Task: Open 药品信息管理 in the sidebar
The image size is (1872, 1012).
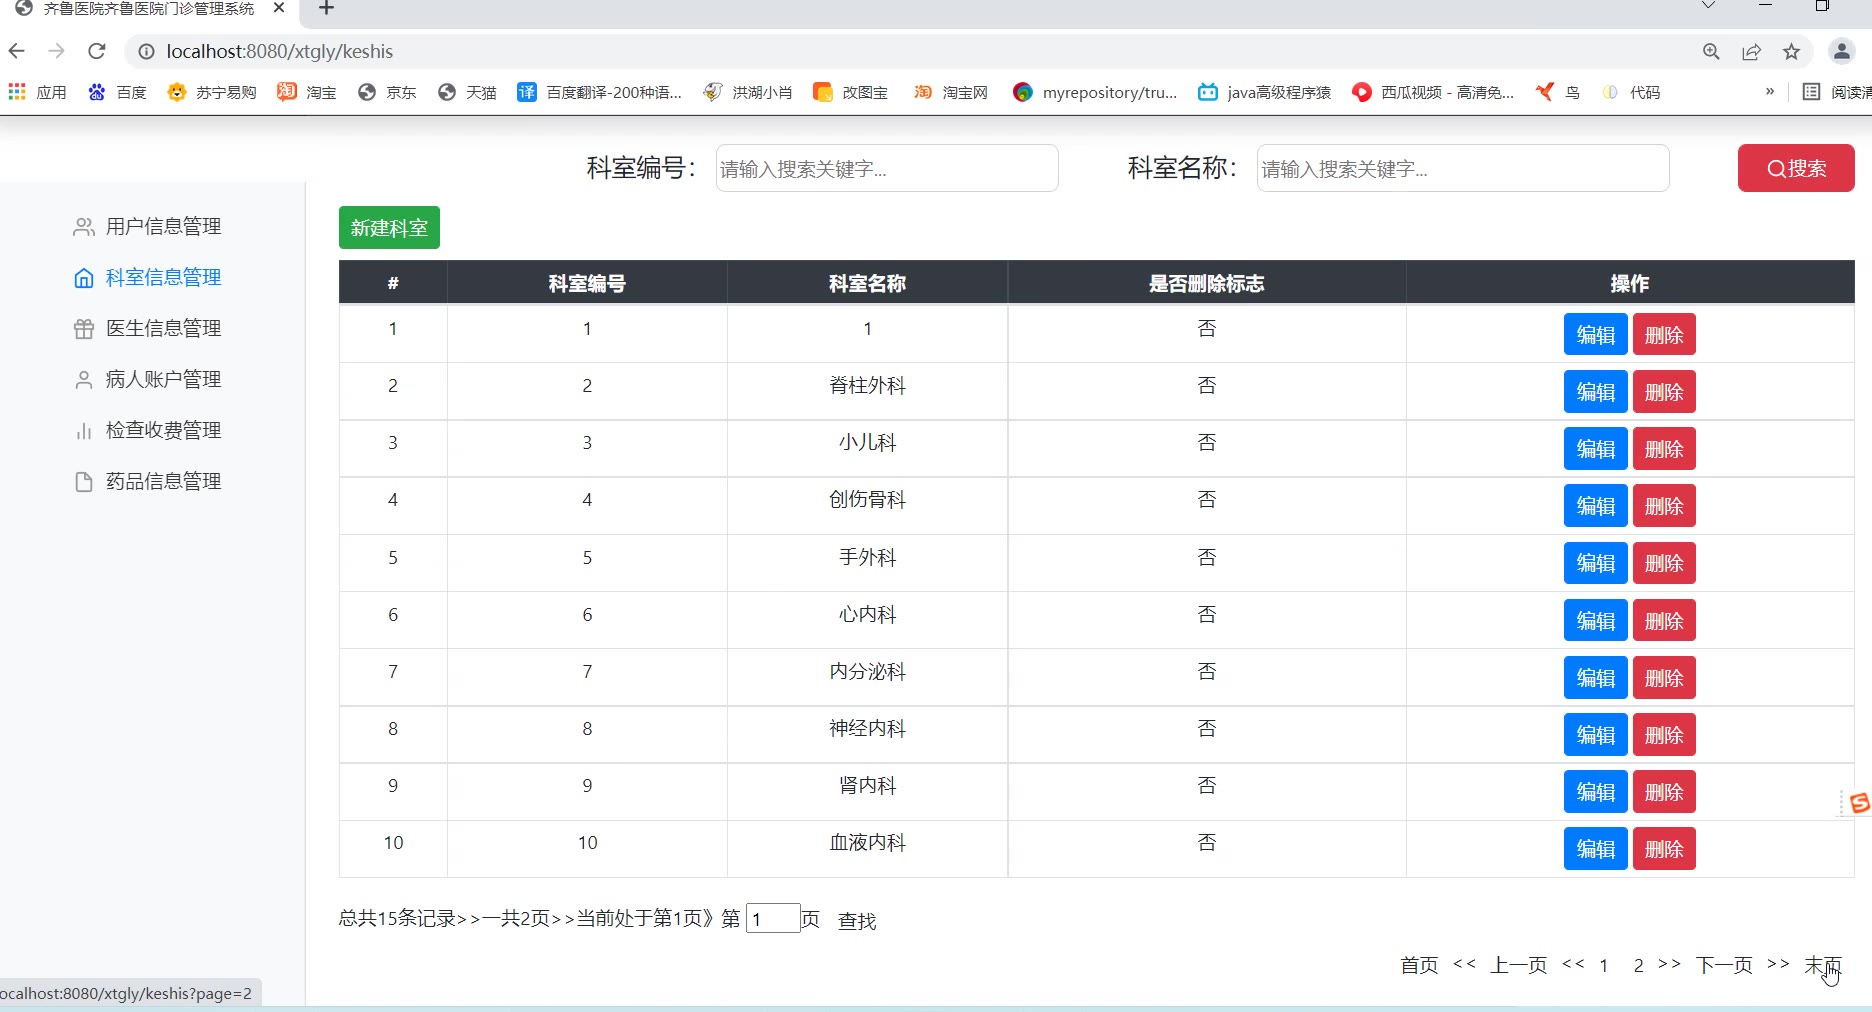Action: tap(147, 482)
